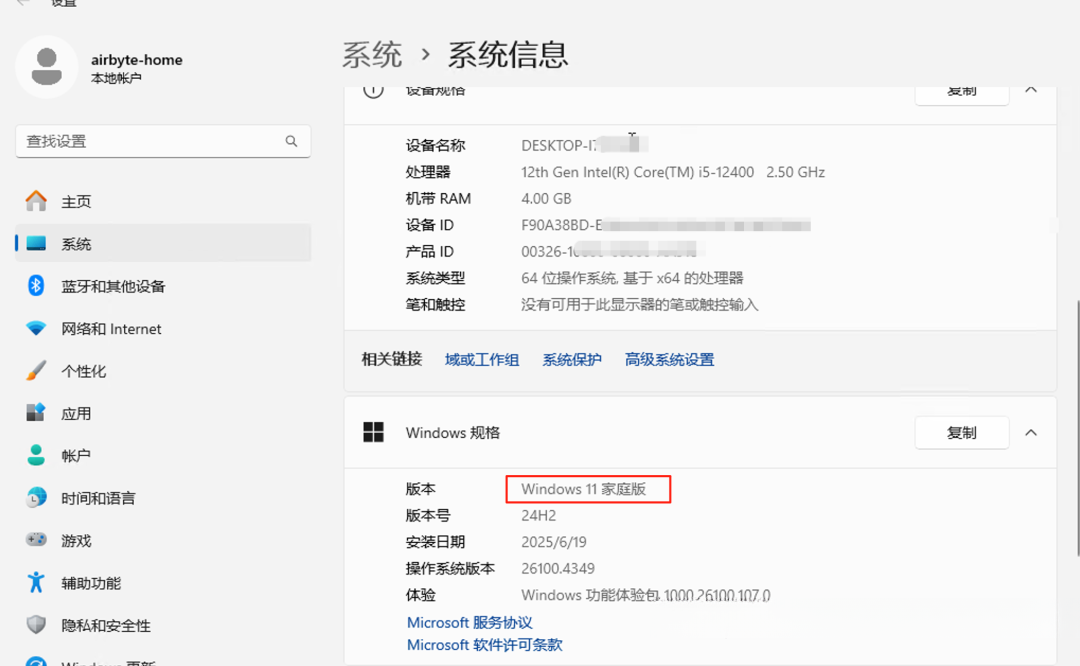
Task: Click the search magnifier icon in settings
Action: pyautogui.click(x=291, y=141)
